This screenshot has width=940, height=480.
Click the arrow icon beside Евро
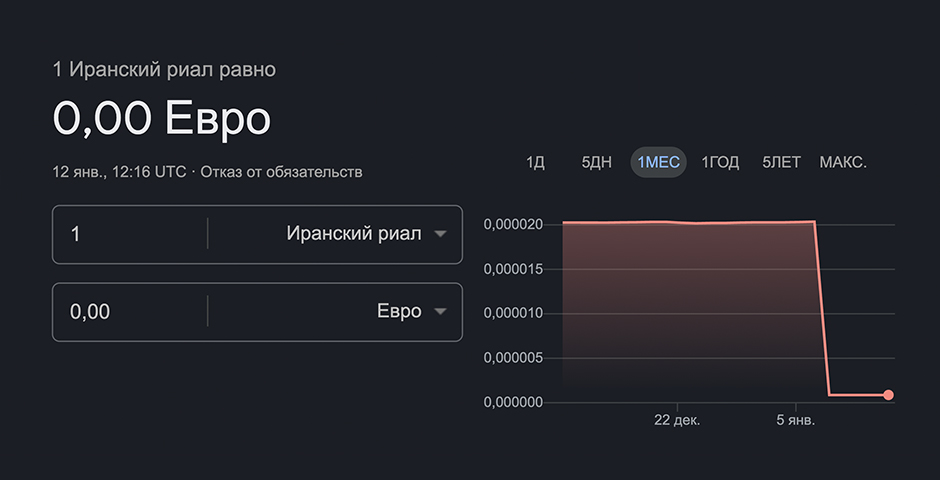tap(440, 312)
